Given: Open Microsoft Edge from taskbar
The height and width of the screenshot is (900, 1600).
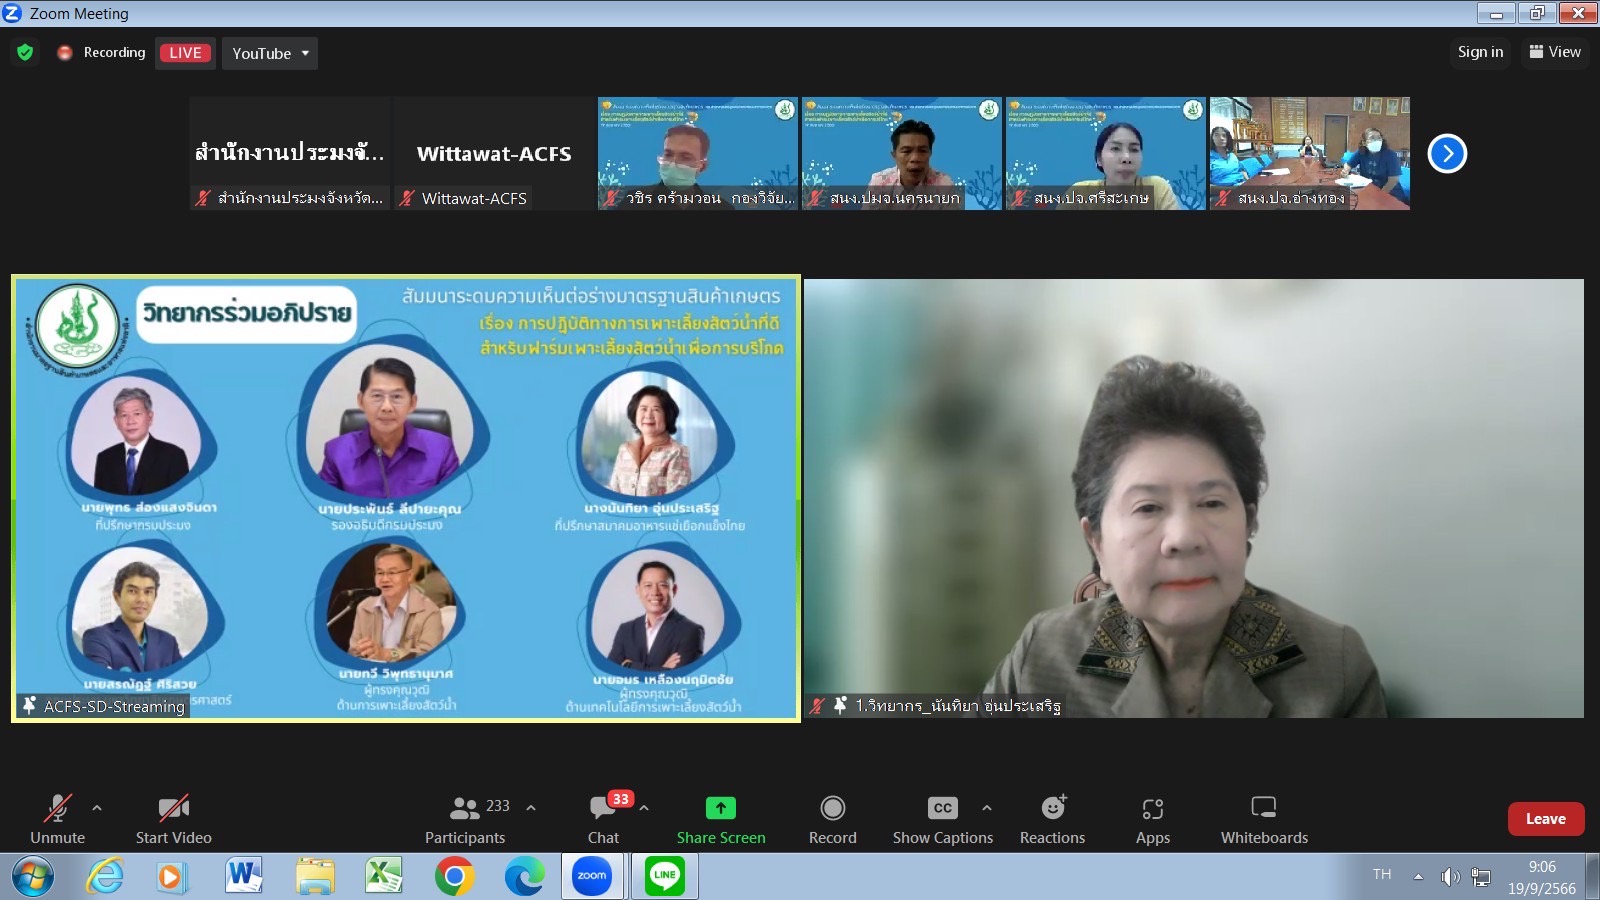Looking at the screenshot, I should 524,877.
